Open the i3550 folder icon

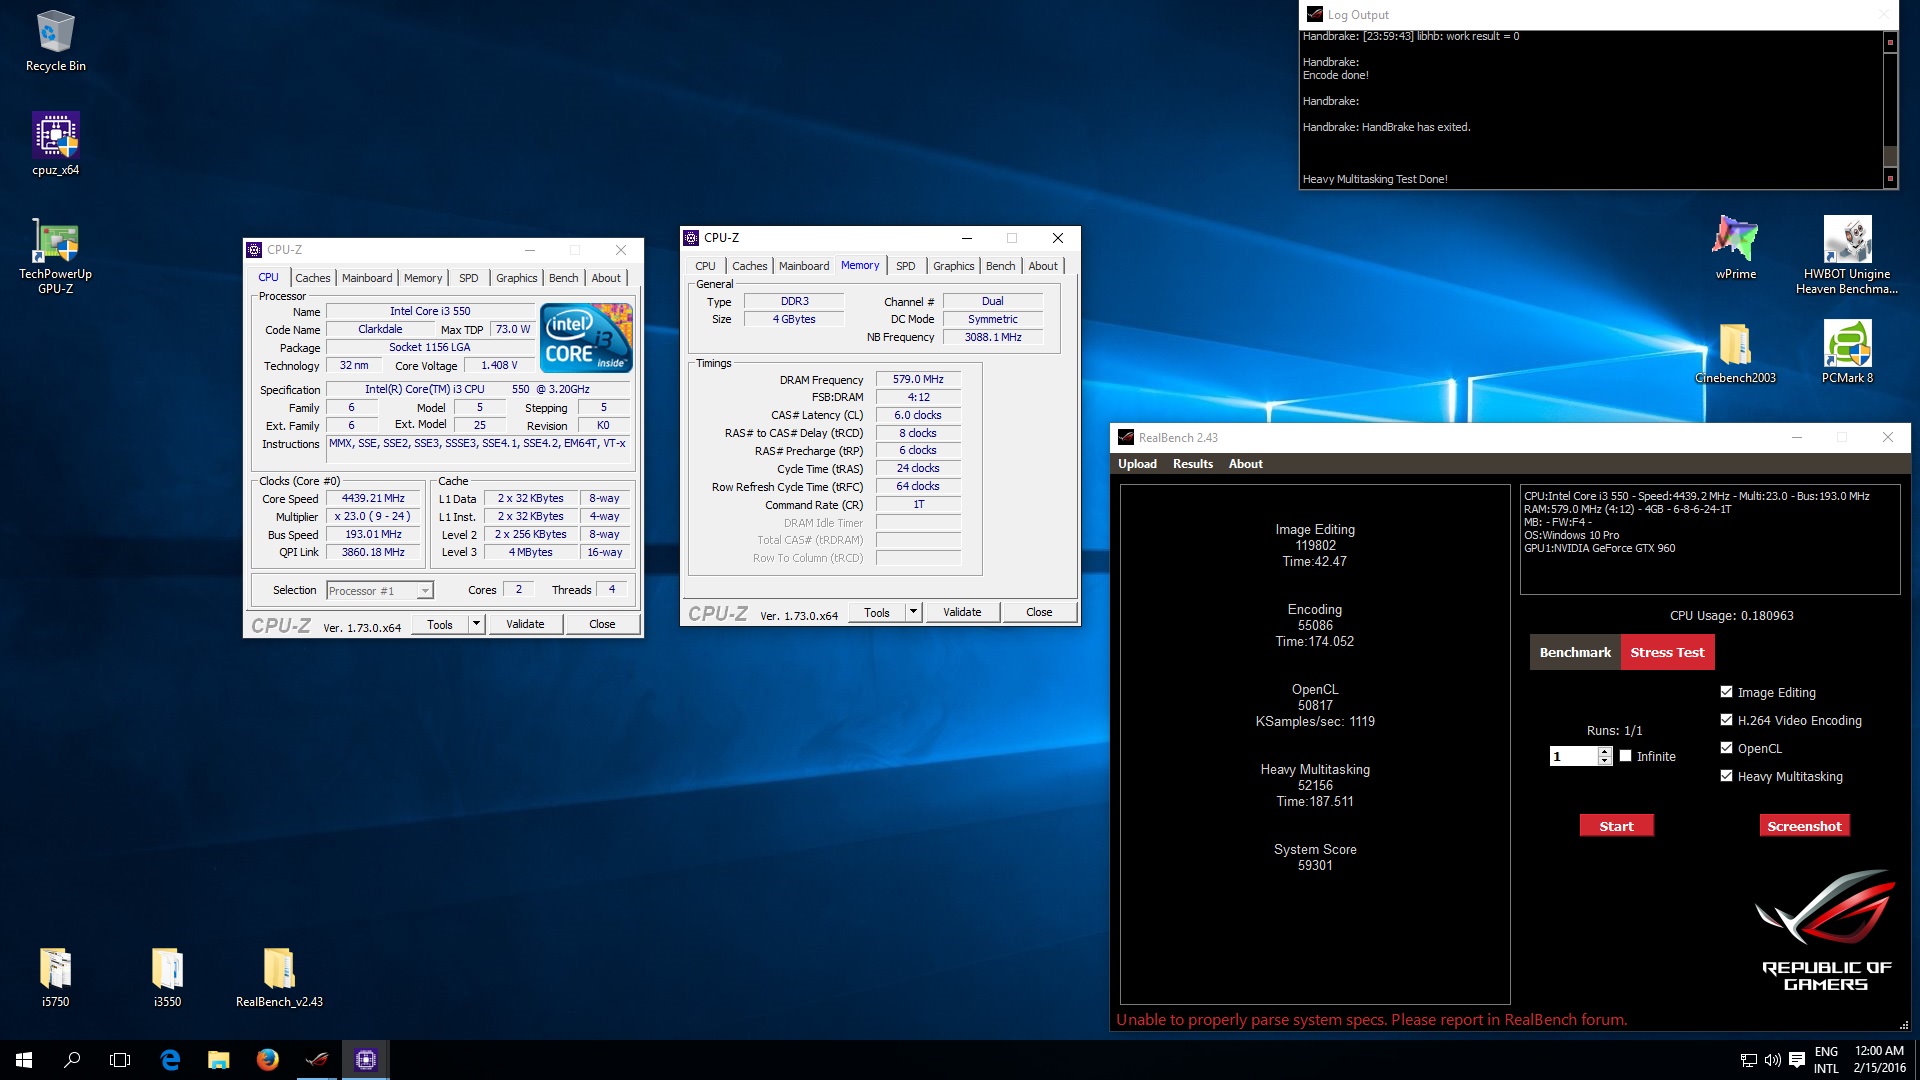click(x=167, y=977)
